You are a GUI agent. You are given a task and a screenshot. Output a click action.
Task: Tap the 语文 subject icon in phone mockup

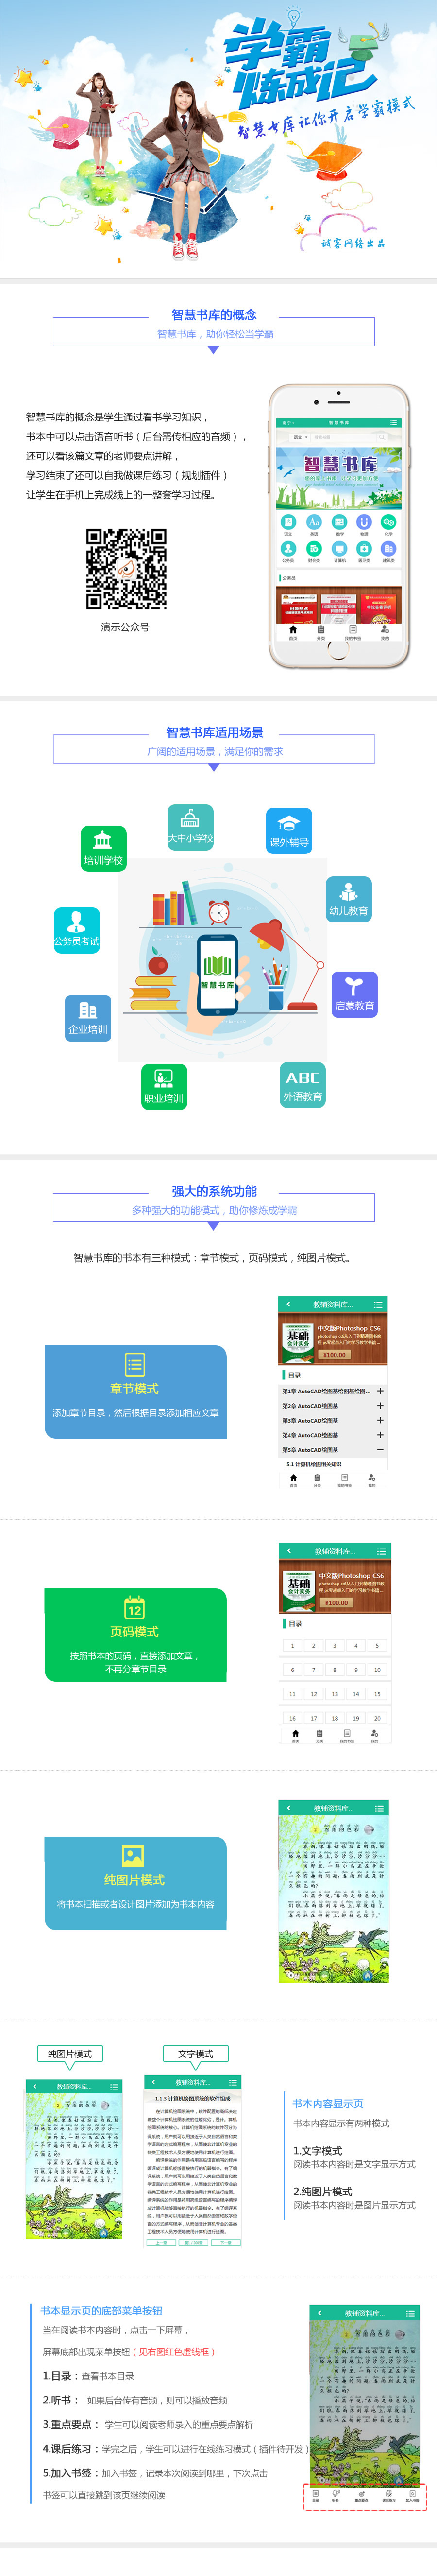click(288, 522)
